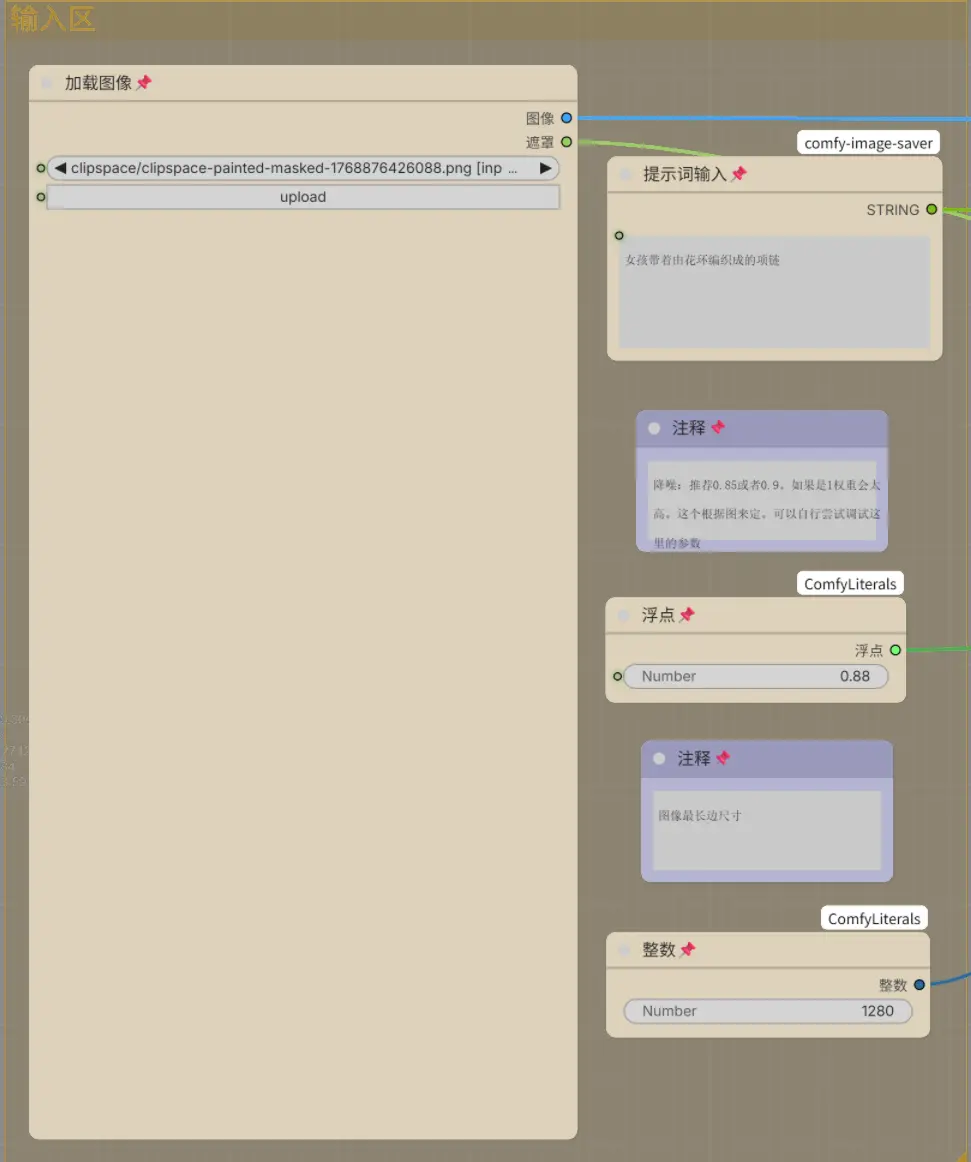Open the clipspace image filename selector
This screenshot has height=1162, width=971.
point(302,168)
